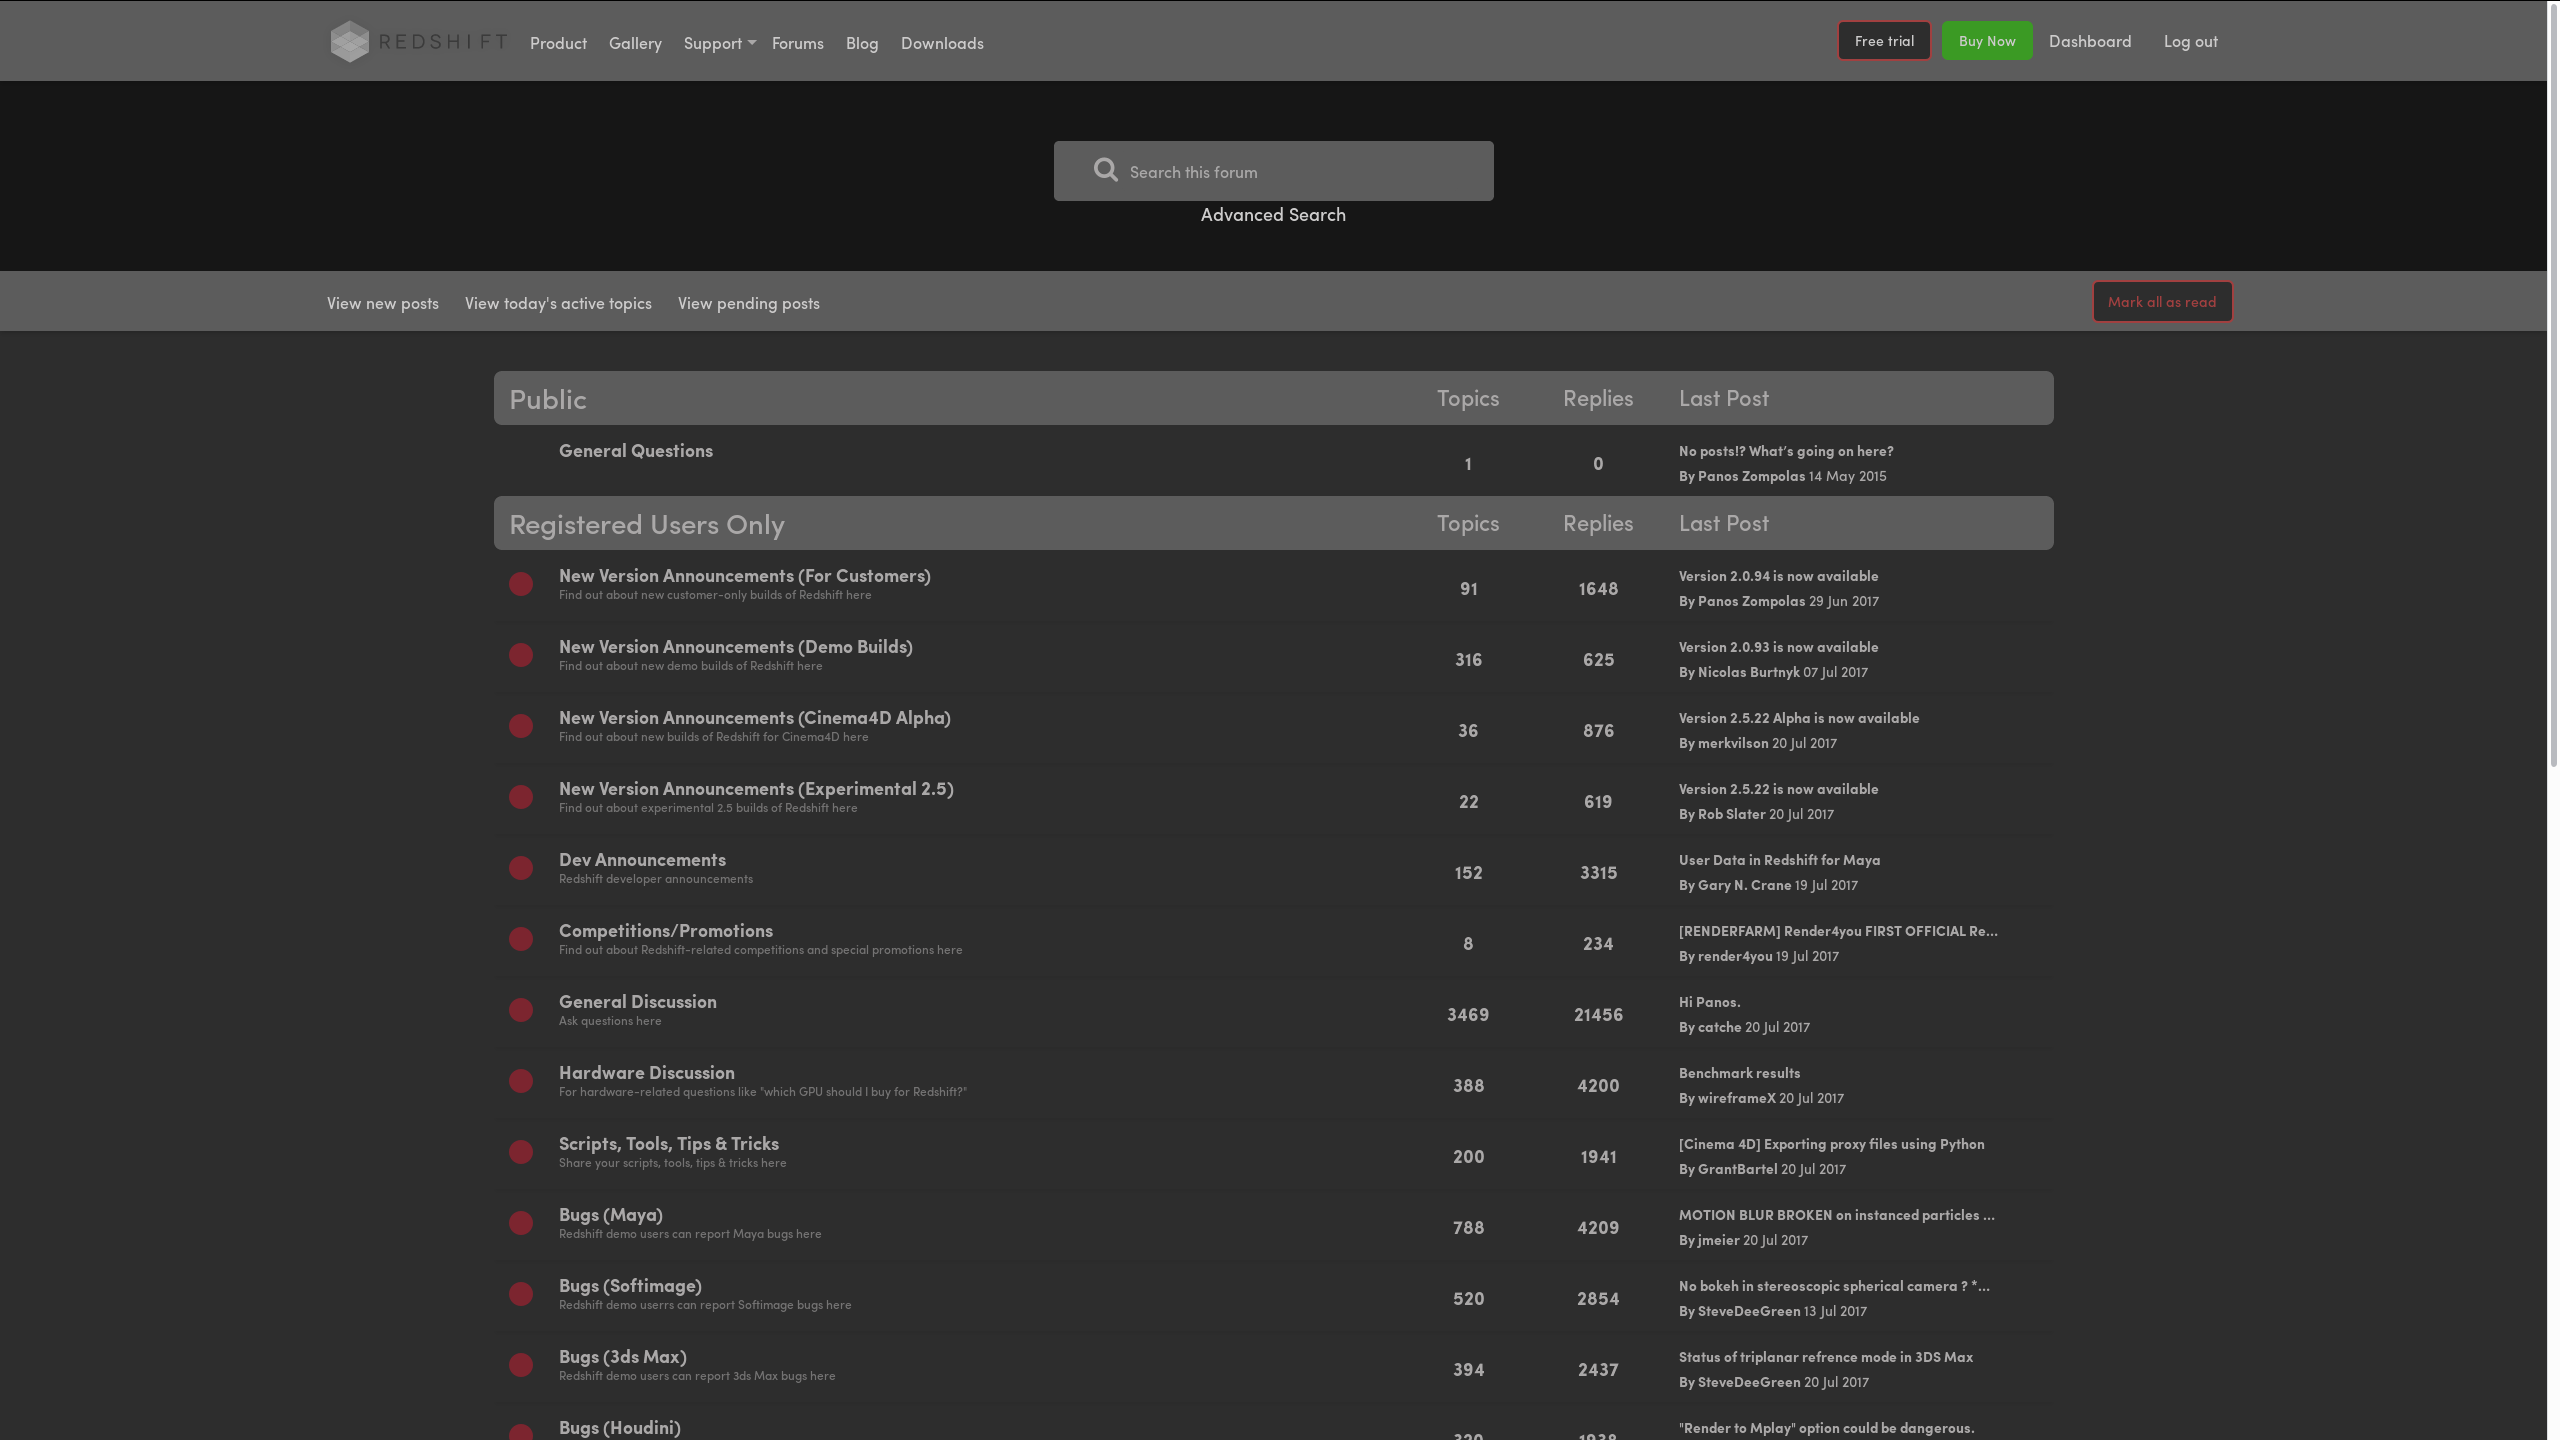
Task: Open author link wireframeX
Action: point(1737,1098)
